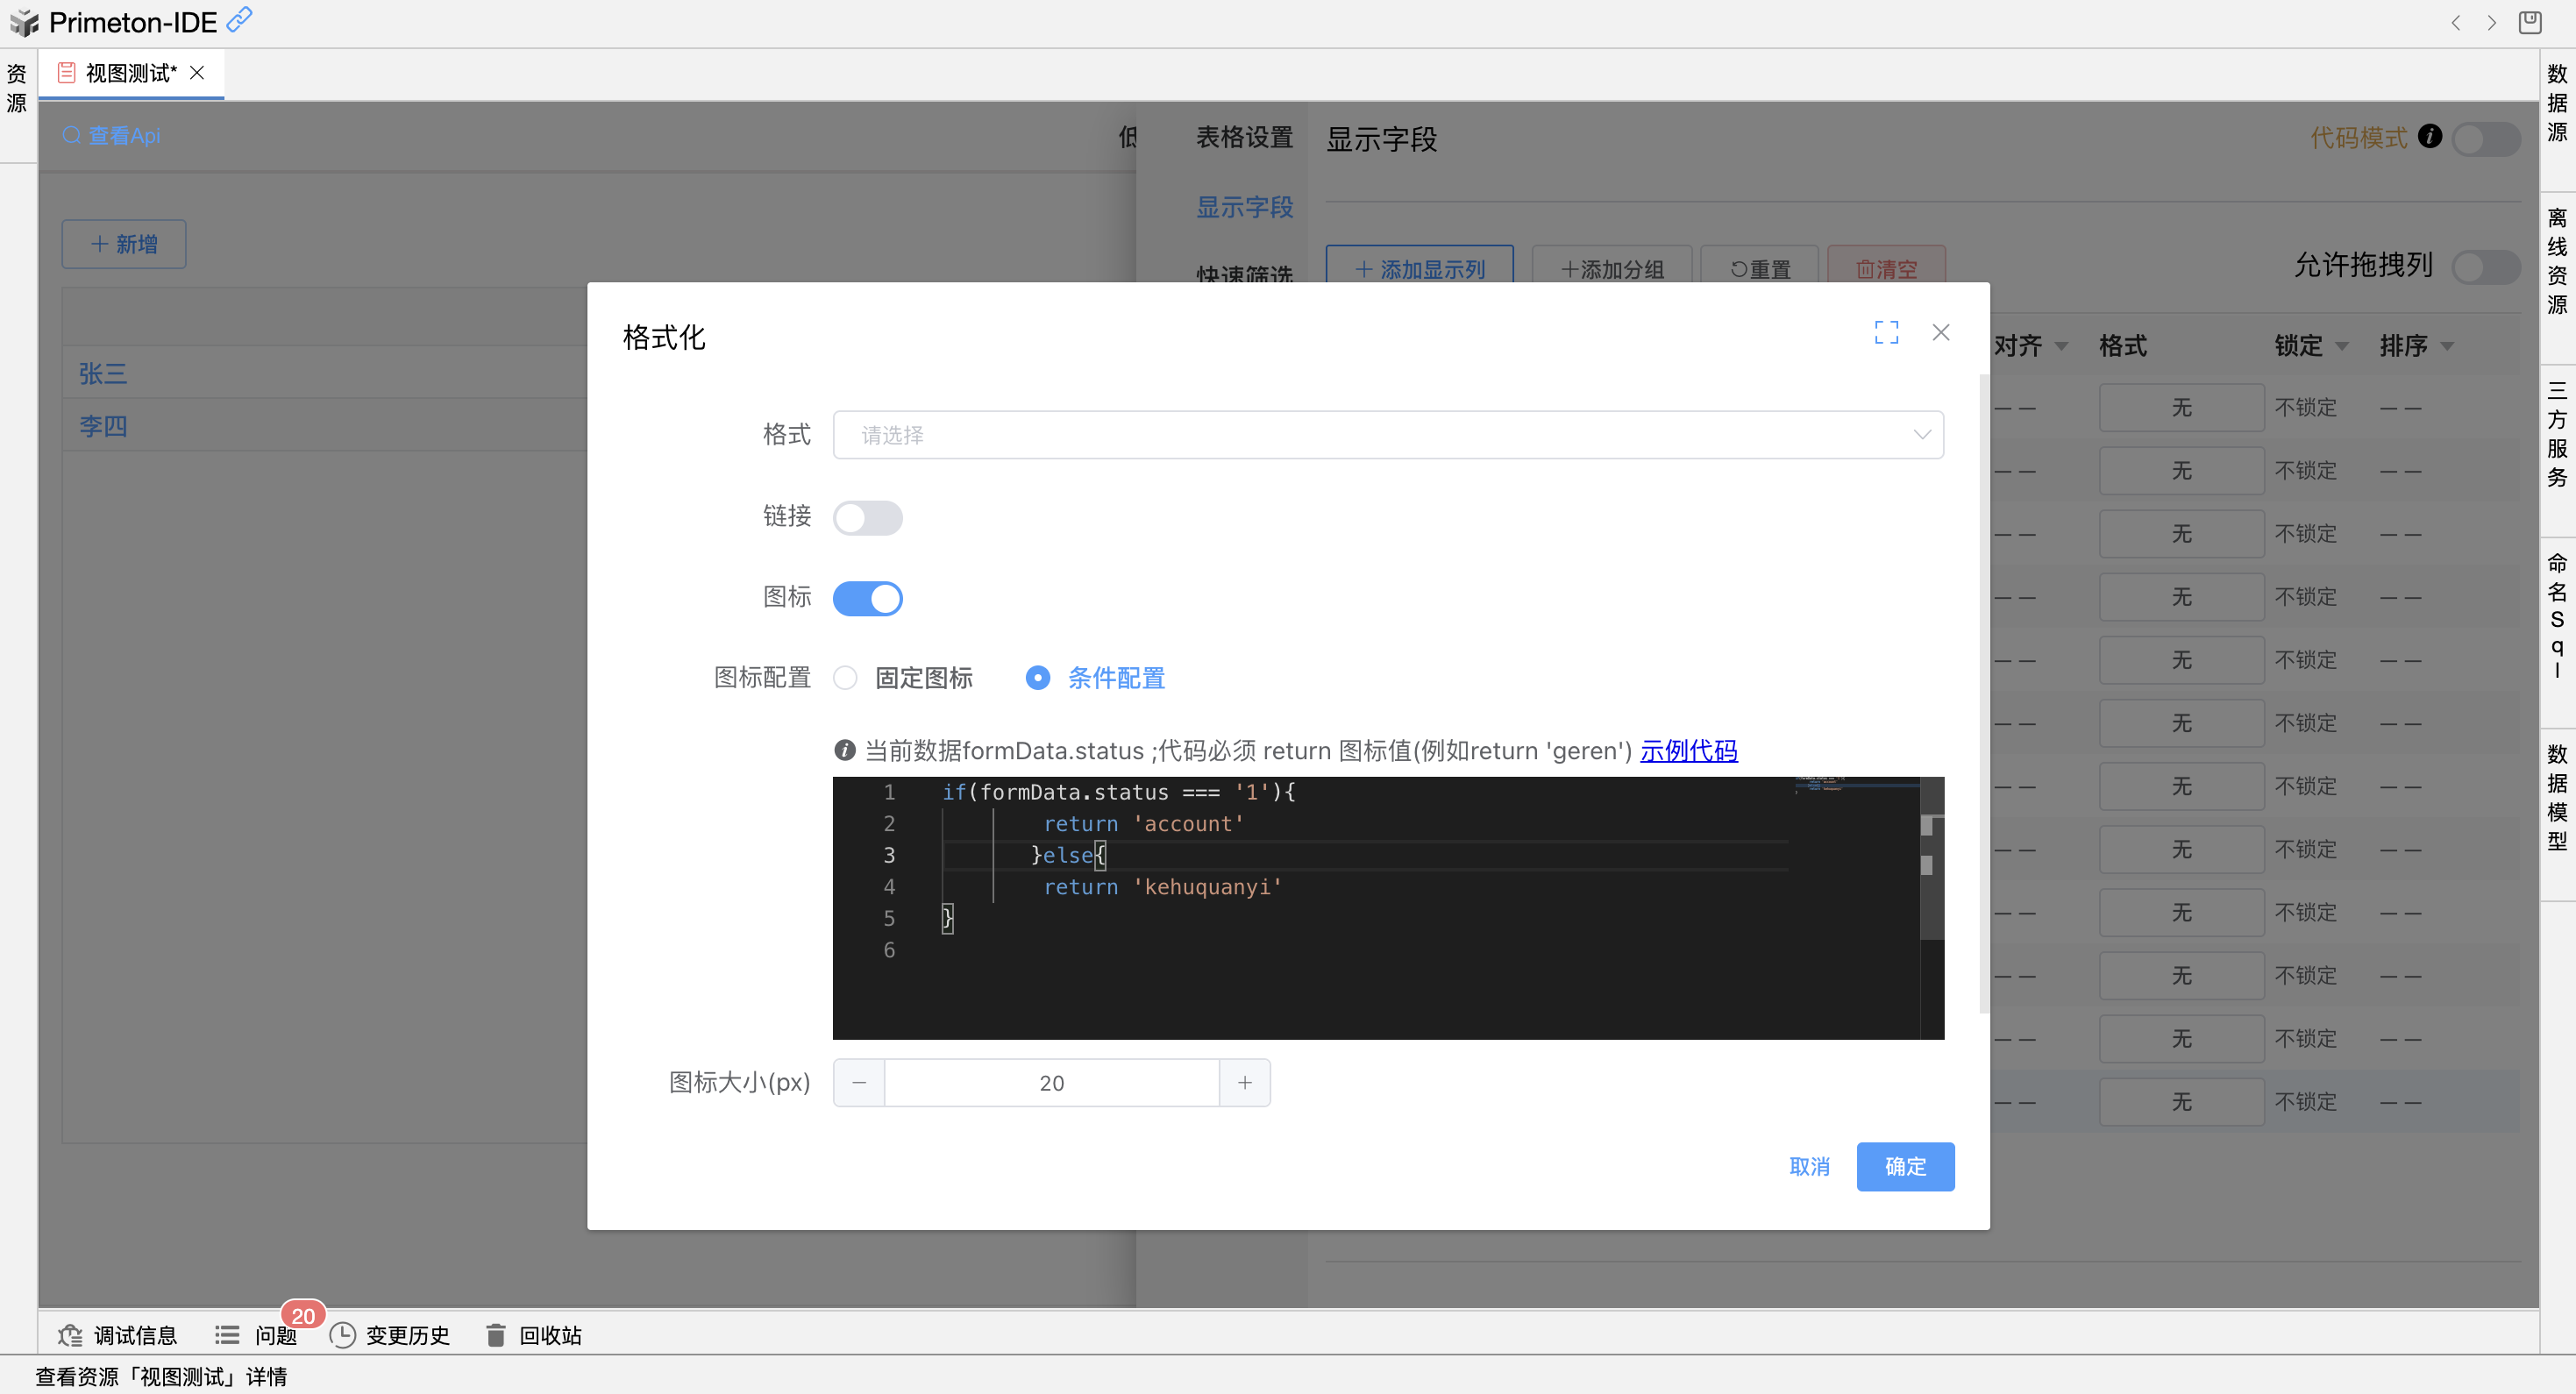Screen dimensions: 2576x1394
Task: Open the 回收站 trash icon
Action: 495,1335
